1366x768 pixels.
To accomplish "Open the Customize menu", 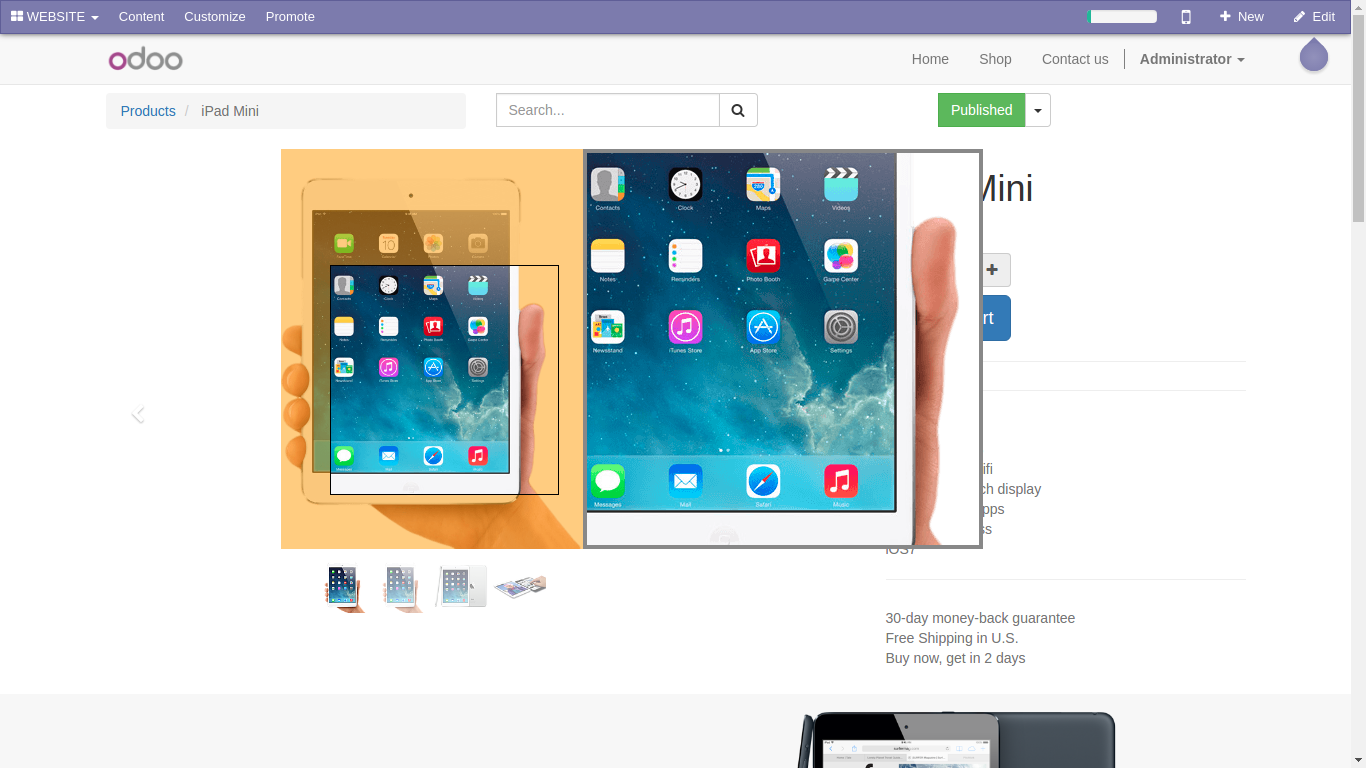I will click(215, 17).
